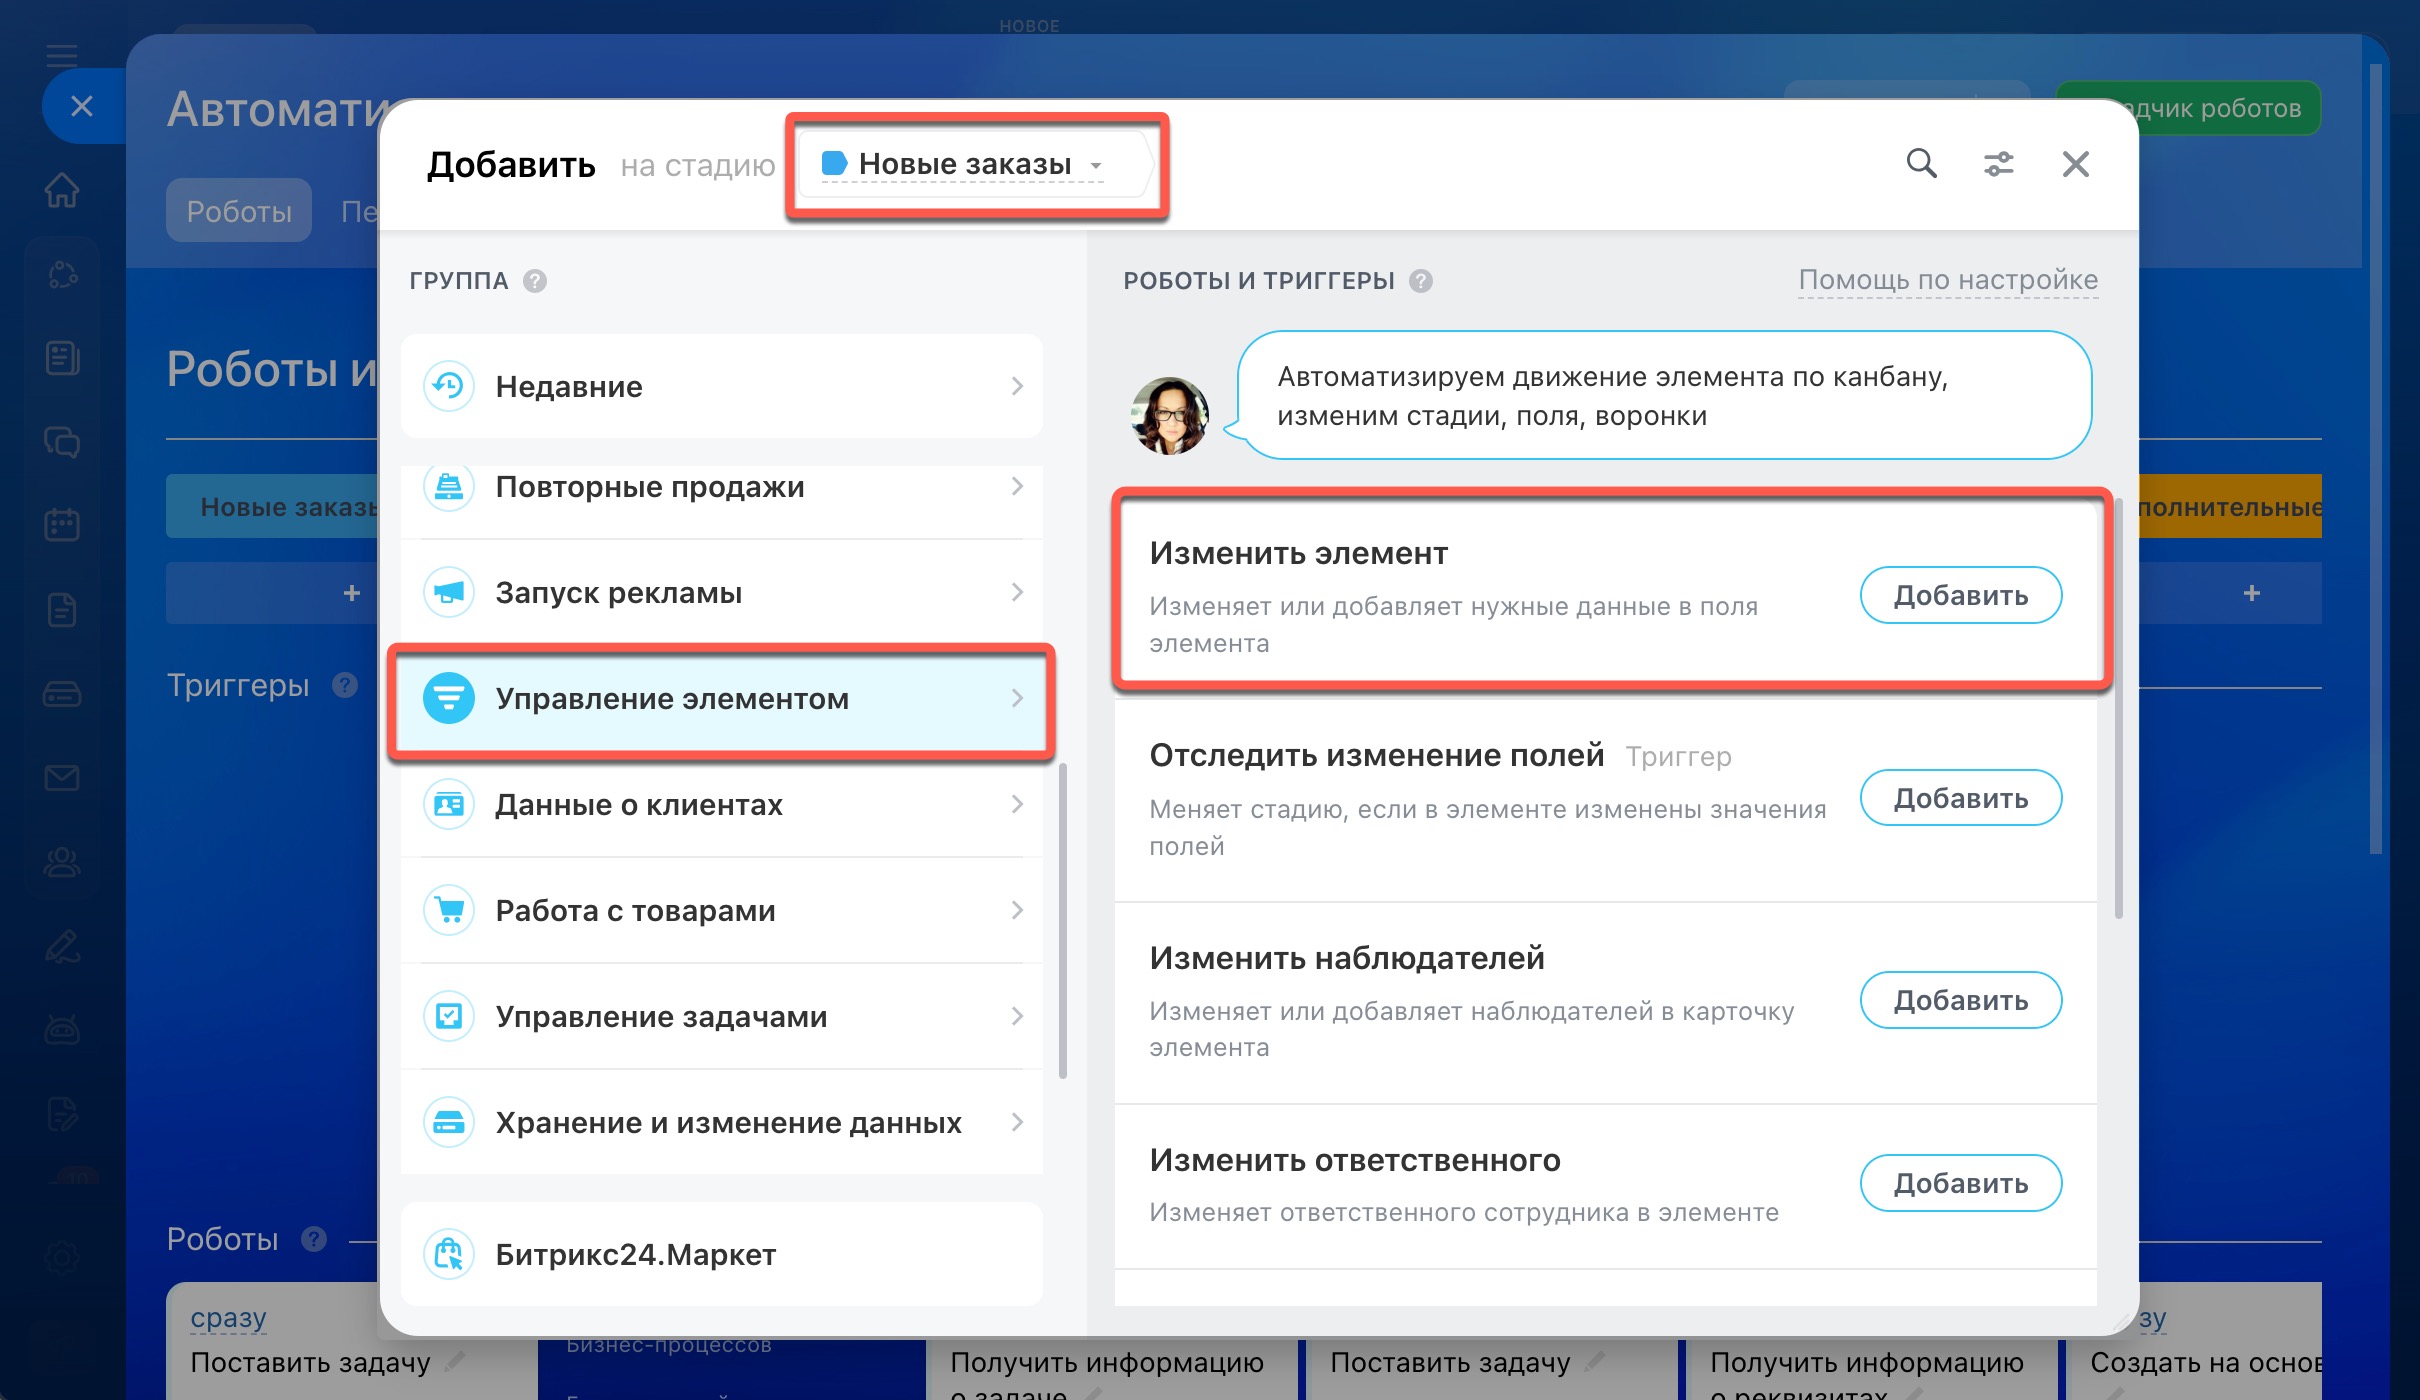2420x1400 pixels.
Task: Click help icon next to ГРУППА
Action: pos(535,281)
